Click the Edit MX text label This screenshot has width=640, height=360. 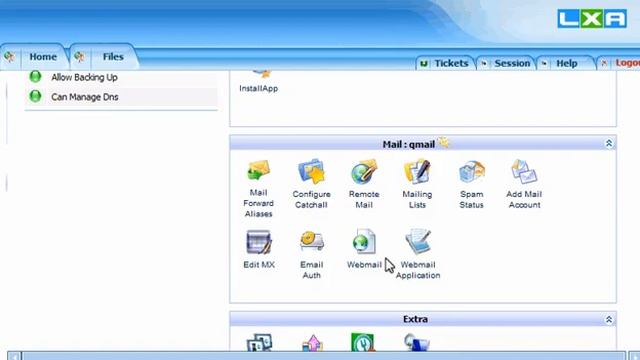tap(259, 264)
